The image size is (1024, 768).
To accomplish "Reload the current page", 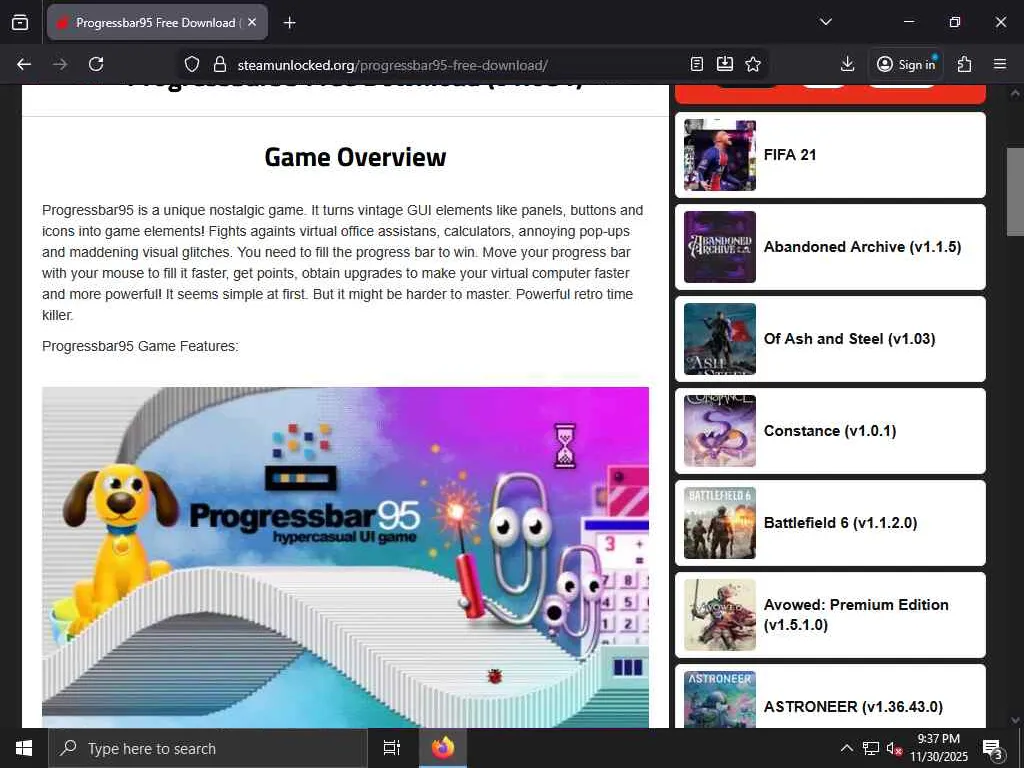I will click(x=96, y=64).
